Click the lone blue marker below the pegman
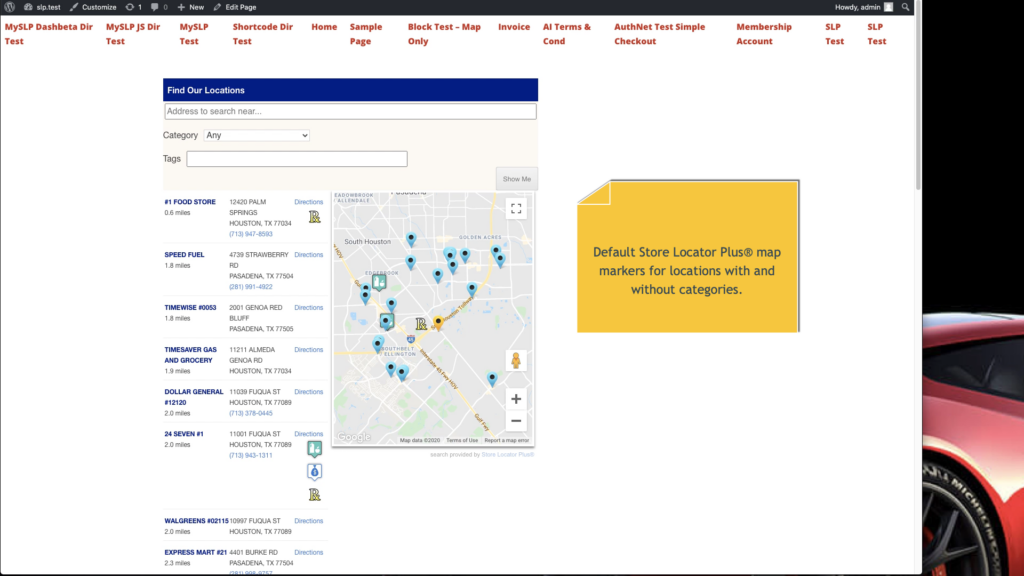The width and height of the screenshot is (1024, 576). [492, 378]
